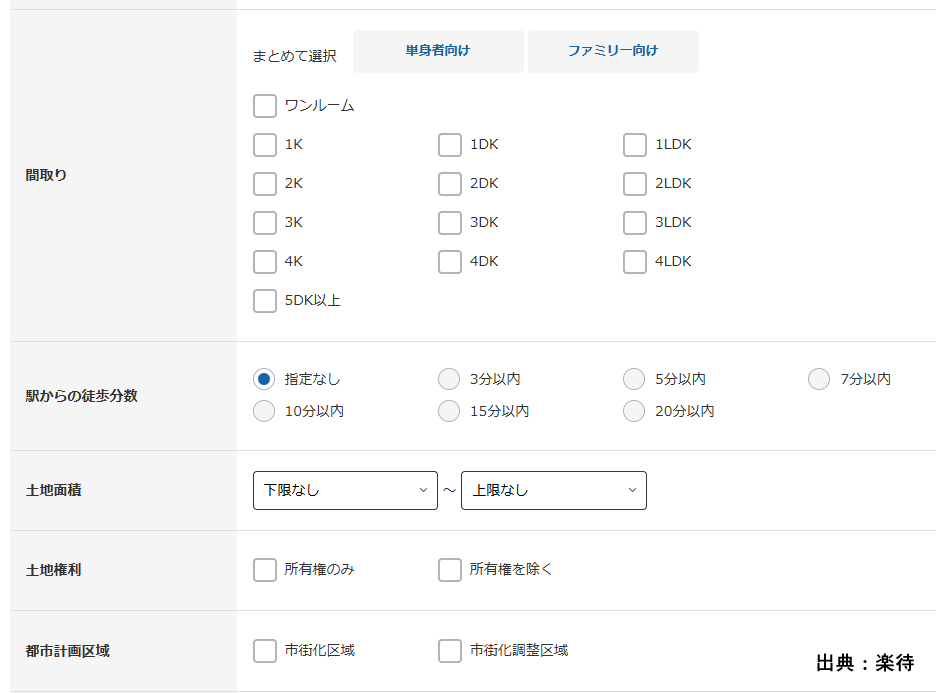This screenshot has width=936, height=693.
Task: Toggle the 4DK checkbox
Action: pos(450,262)
